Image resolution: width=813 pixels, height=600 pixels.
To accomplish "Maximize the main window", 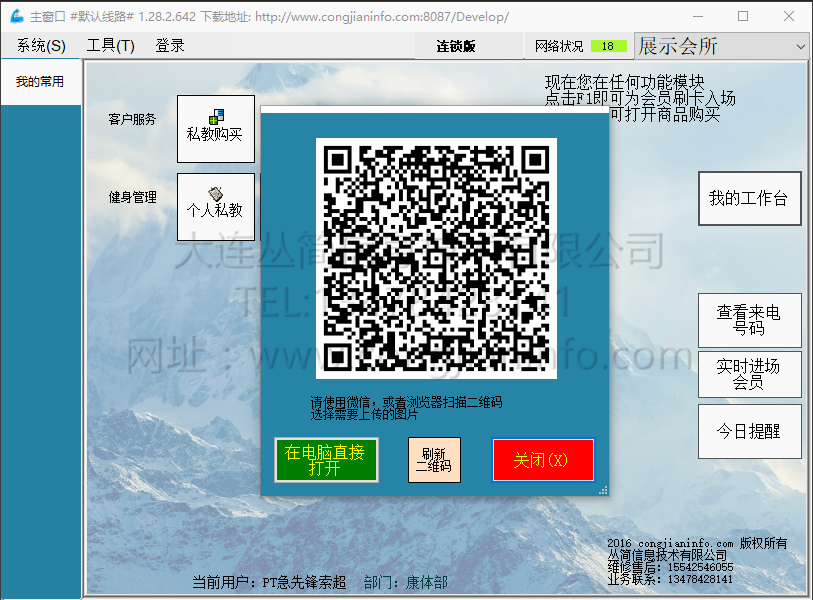I will click(x=743, y=16).
